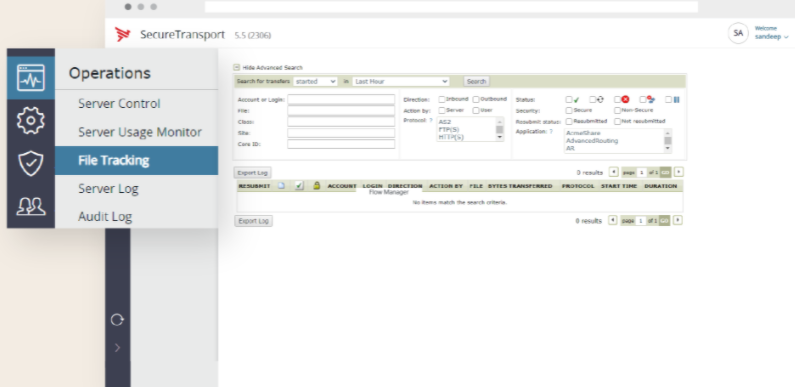Screen dimensions: 795x387
Task: Check the blue paused status checkbox
Action: [668, 100]
